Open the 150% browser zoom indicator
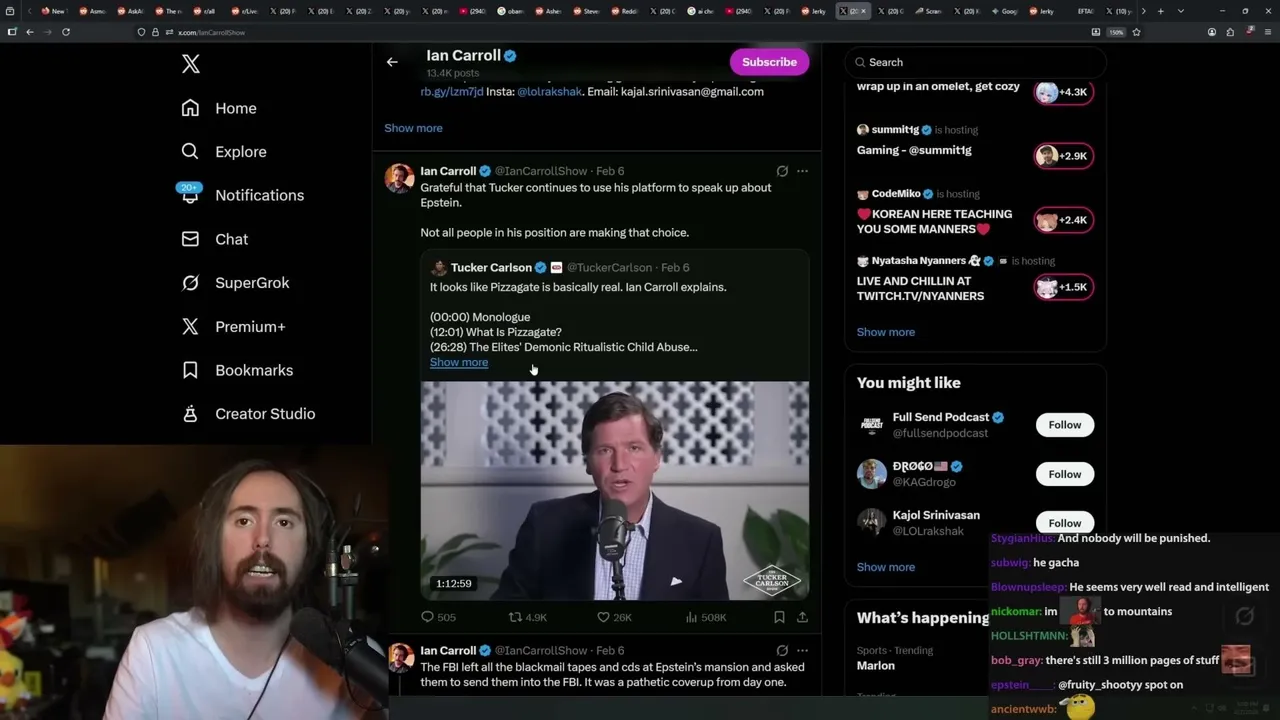 1117,32
